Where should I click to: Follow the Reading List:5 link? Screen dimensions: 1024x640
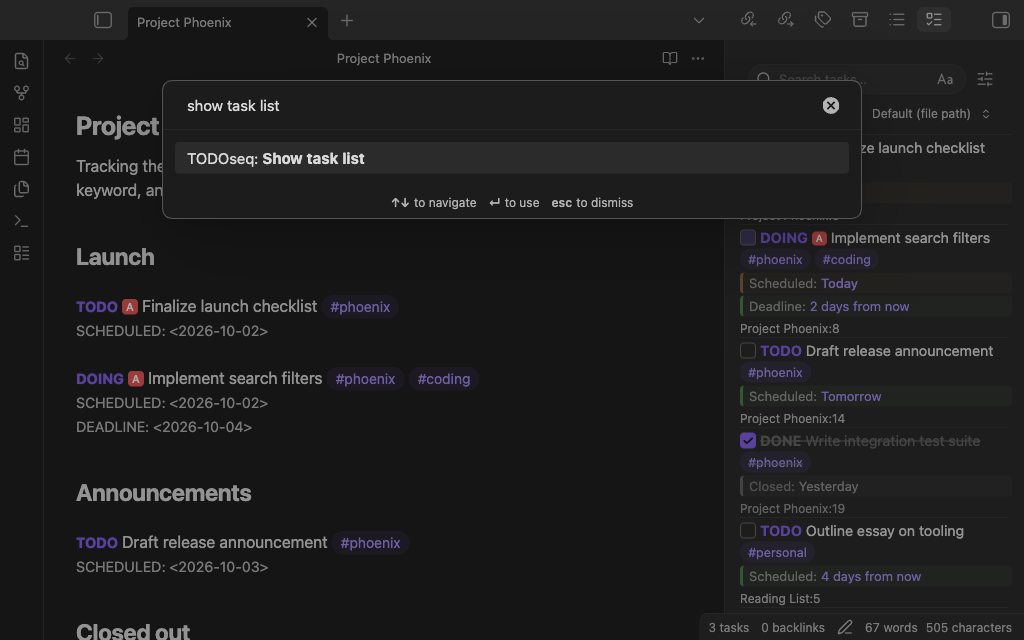click(x=780, y=599)
